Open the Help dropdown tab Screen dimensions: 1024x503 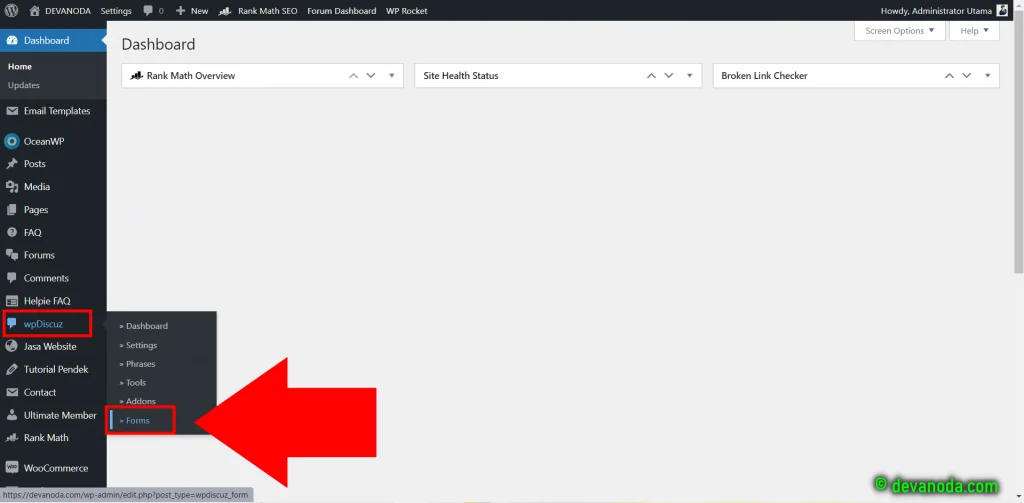[x=974, y=31]
